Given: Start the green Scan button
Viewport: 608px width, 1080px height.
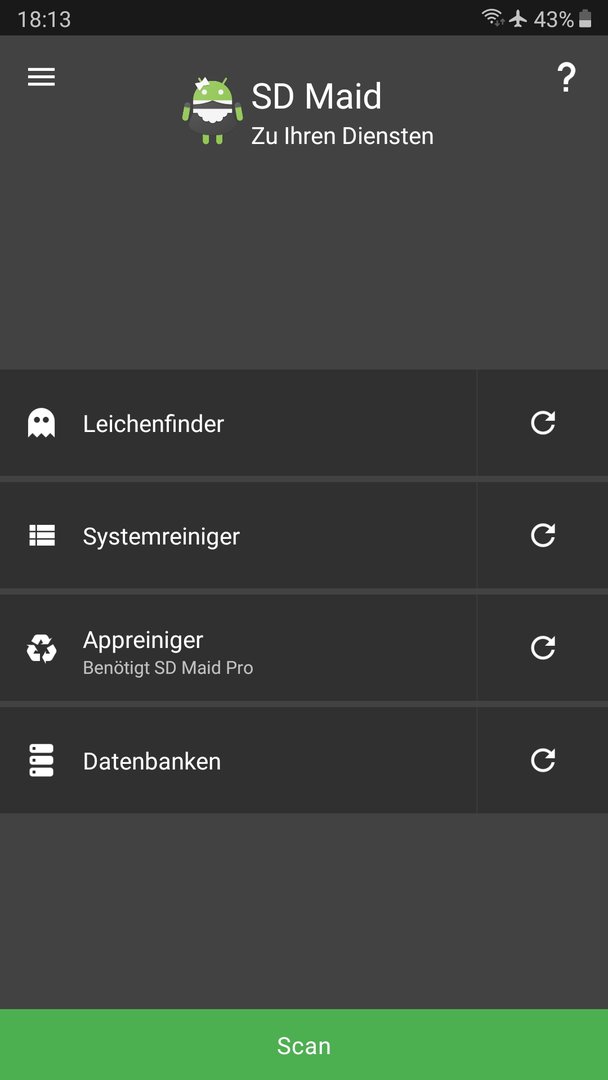Looking at the screenshot, I should point(304,1045).
